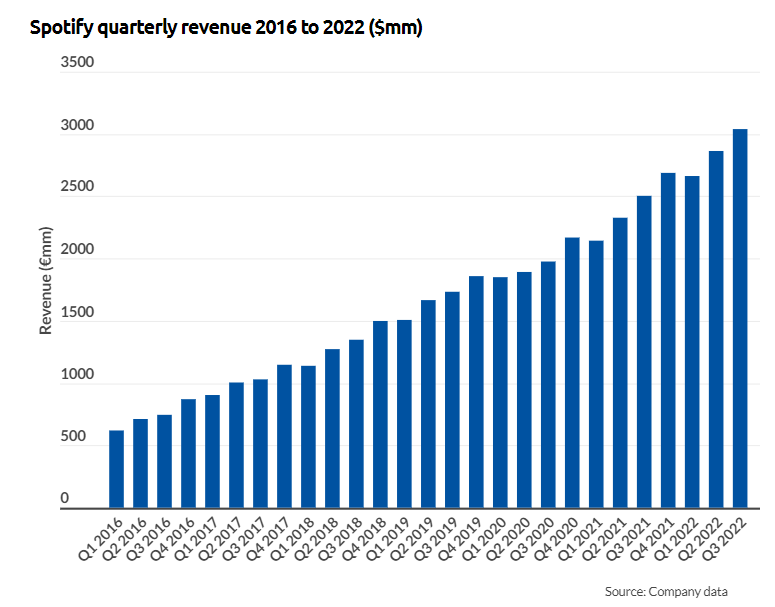The height and width of the screenshot is (607, 775).
Task: Click the Q3 2020 bar
Action: (548, 384)
